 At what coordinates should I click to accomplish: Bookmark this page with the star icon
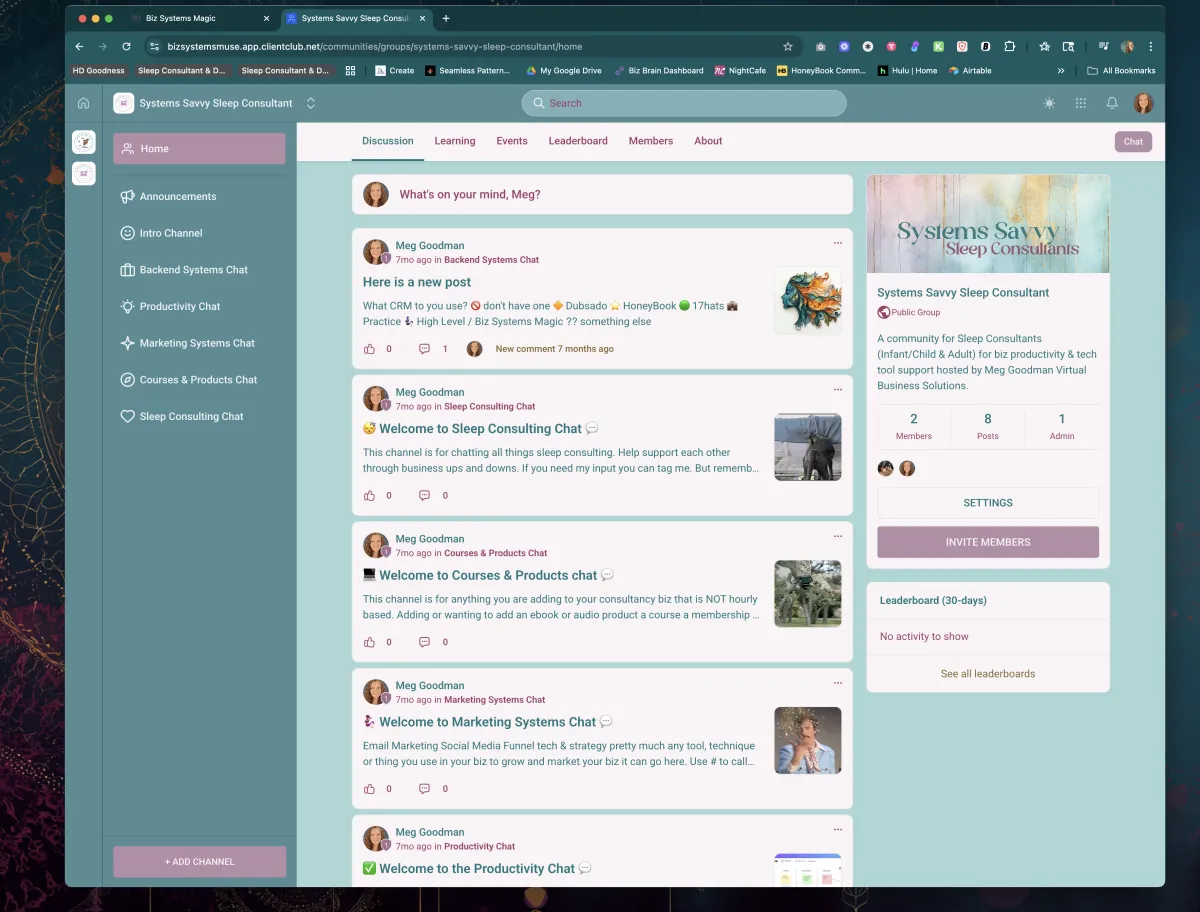(x=788, y=46)
